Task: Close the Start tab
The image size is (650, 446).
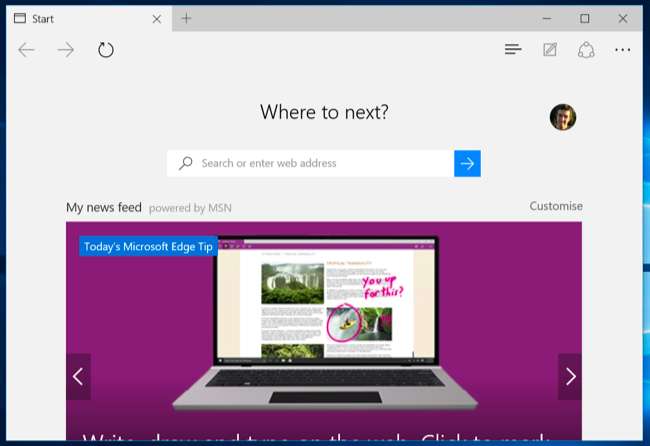Action: tap(157, 19)
